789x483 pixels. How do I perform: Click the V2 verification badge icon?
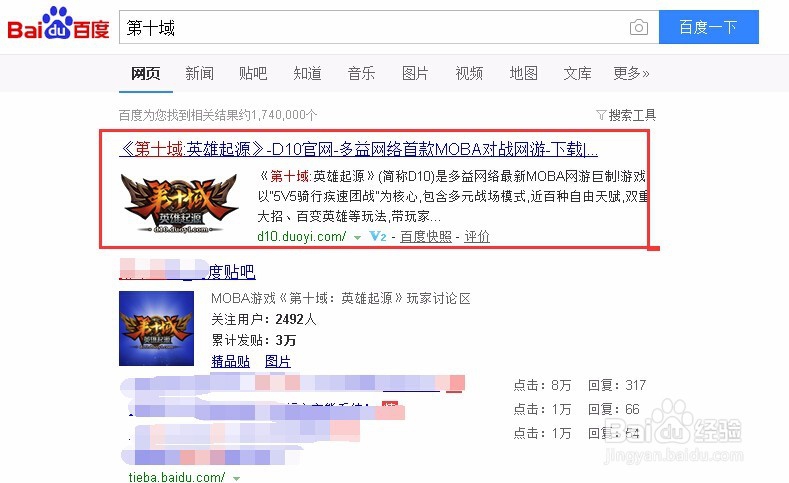(x=377, y=236)
